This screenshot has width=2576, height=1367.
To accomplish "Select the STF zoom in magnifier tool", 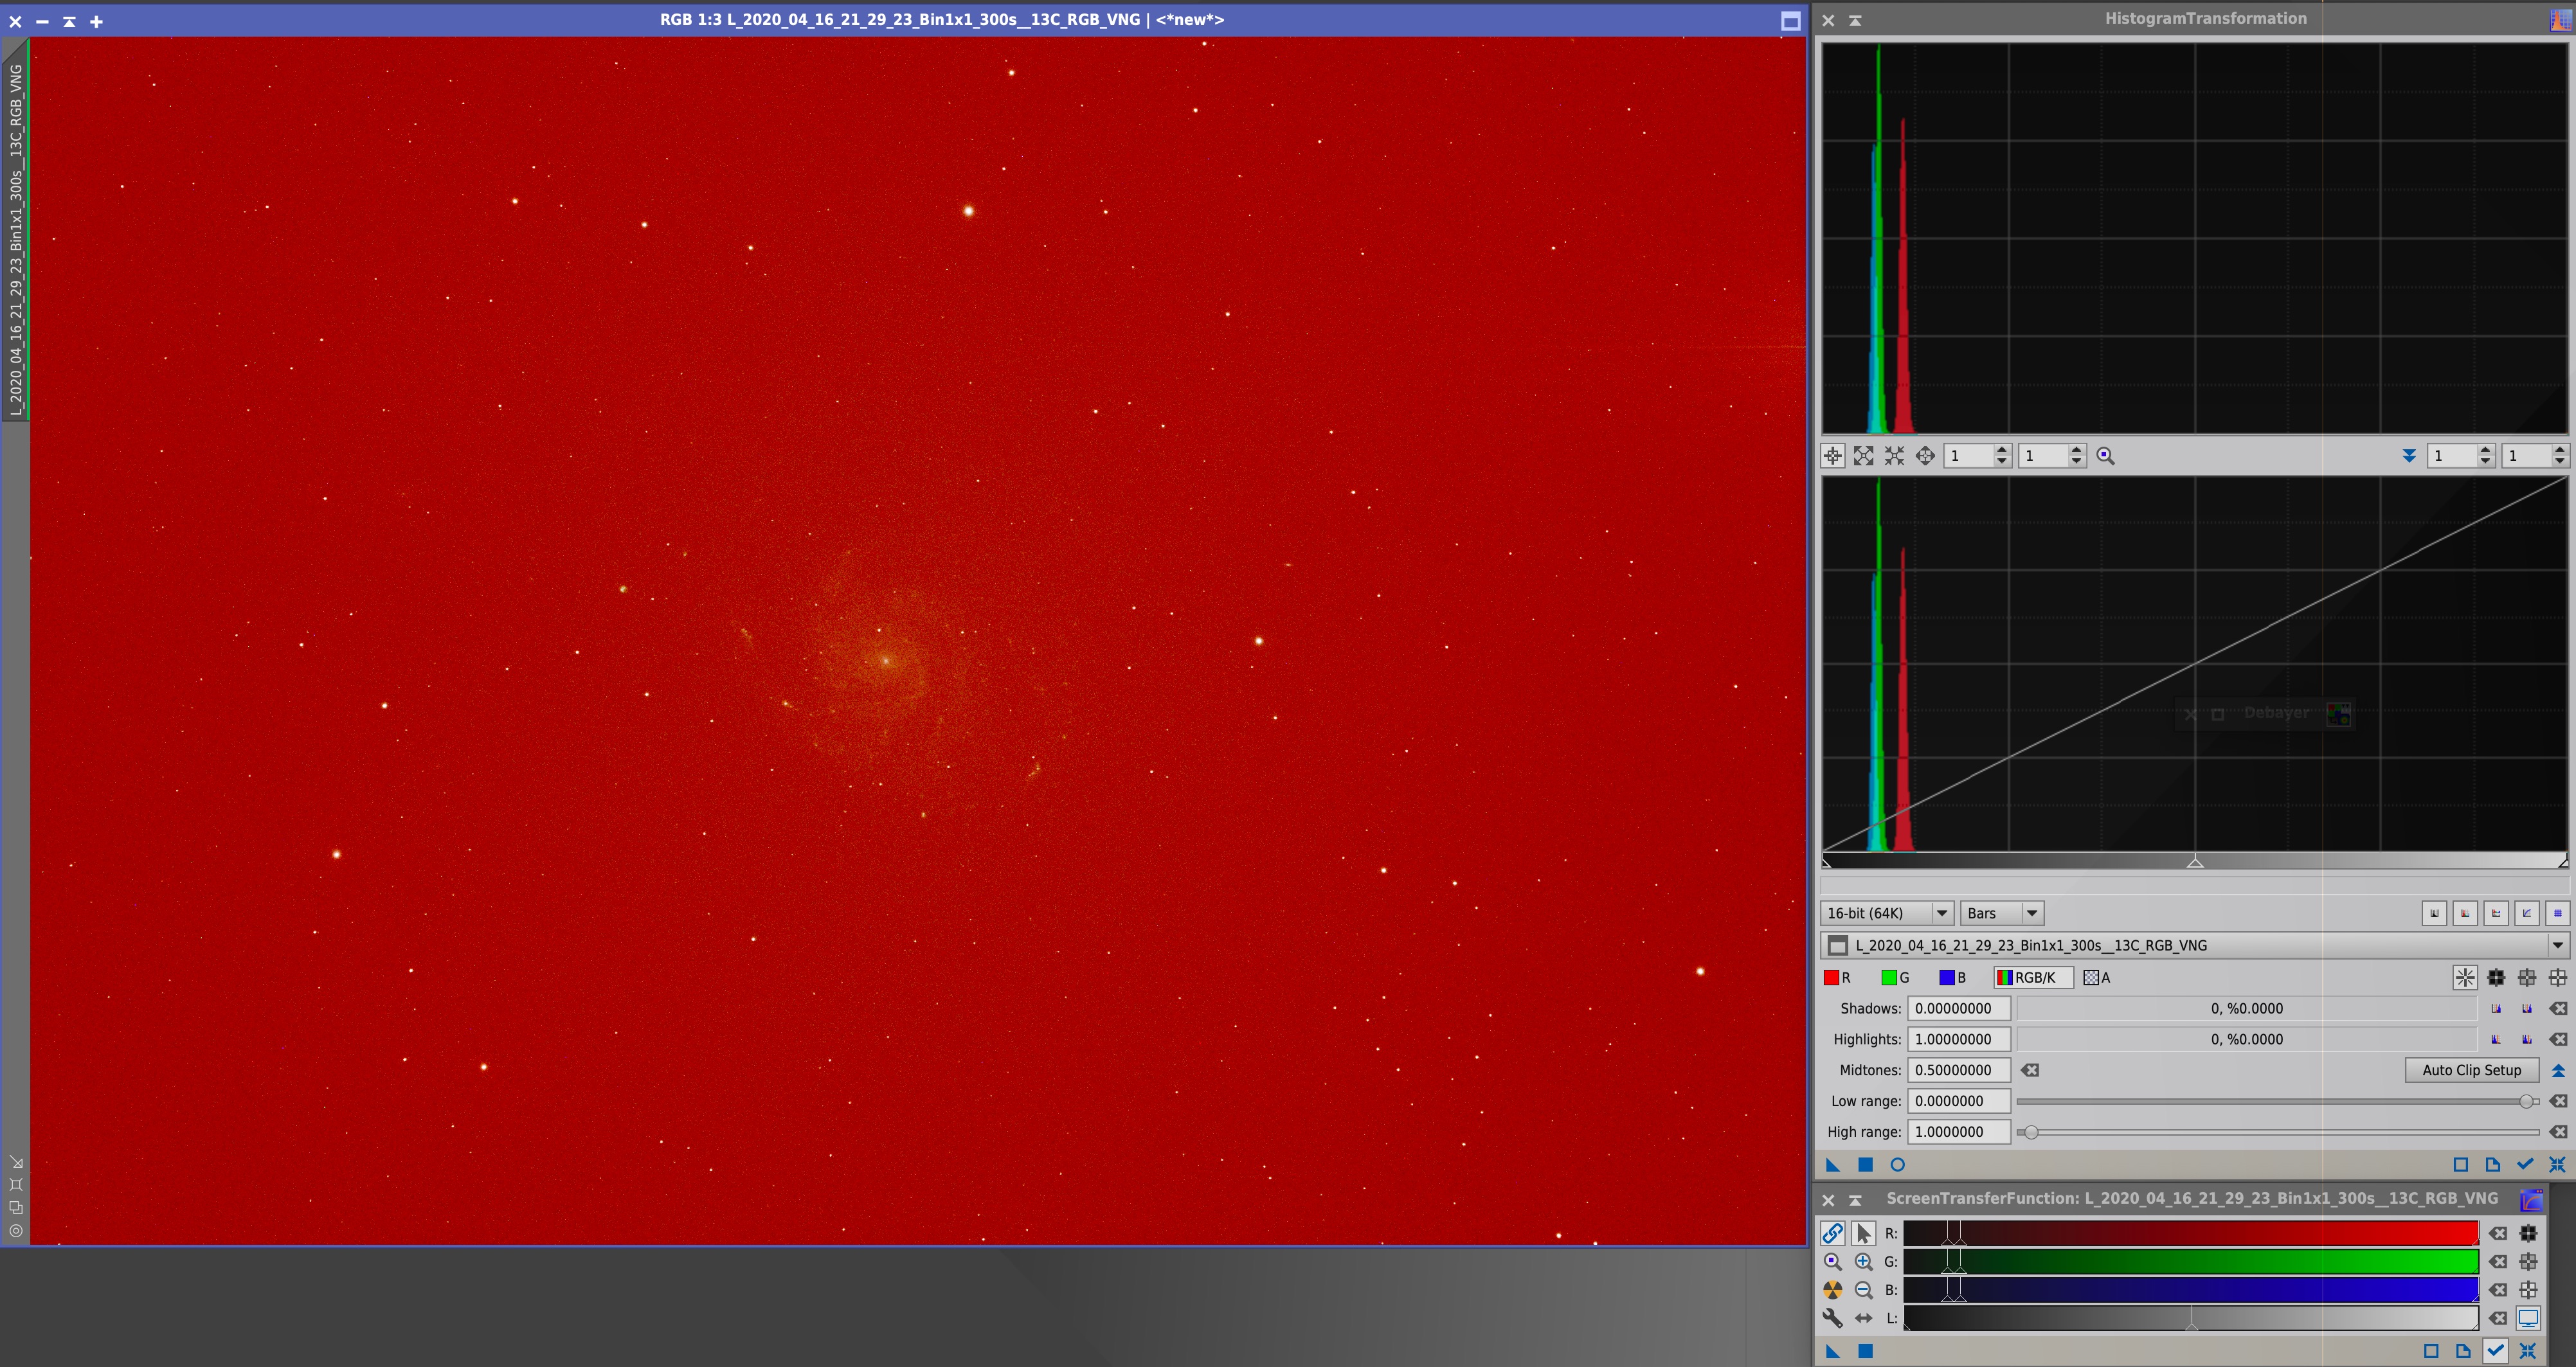I will tap(1863, 1262).
